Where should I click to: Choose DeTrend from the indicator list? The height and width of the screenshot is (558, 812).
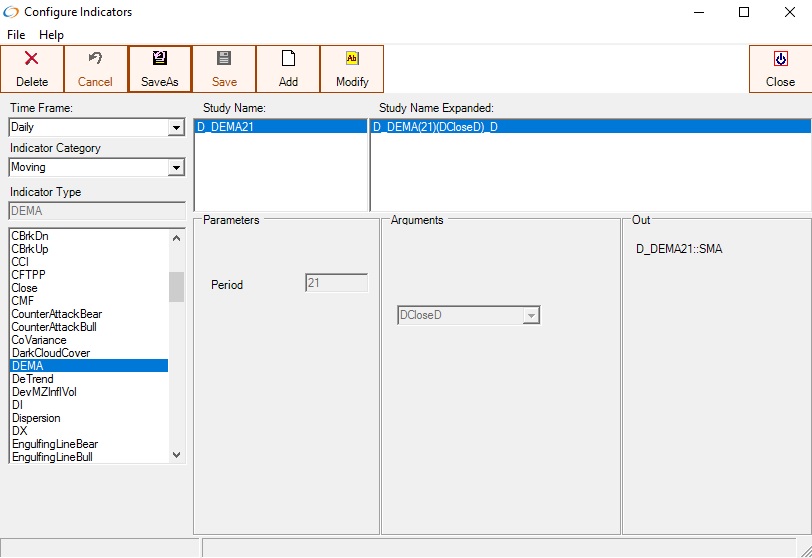coord(32,379)
